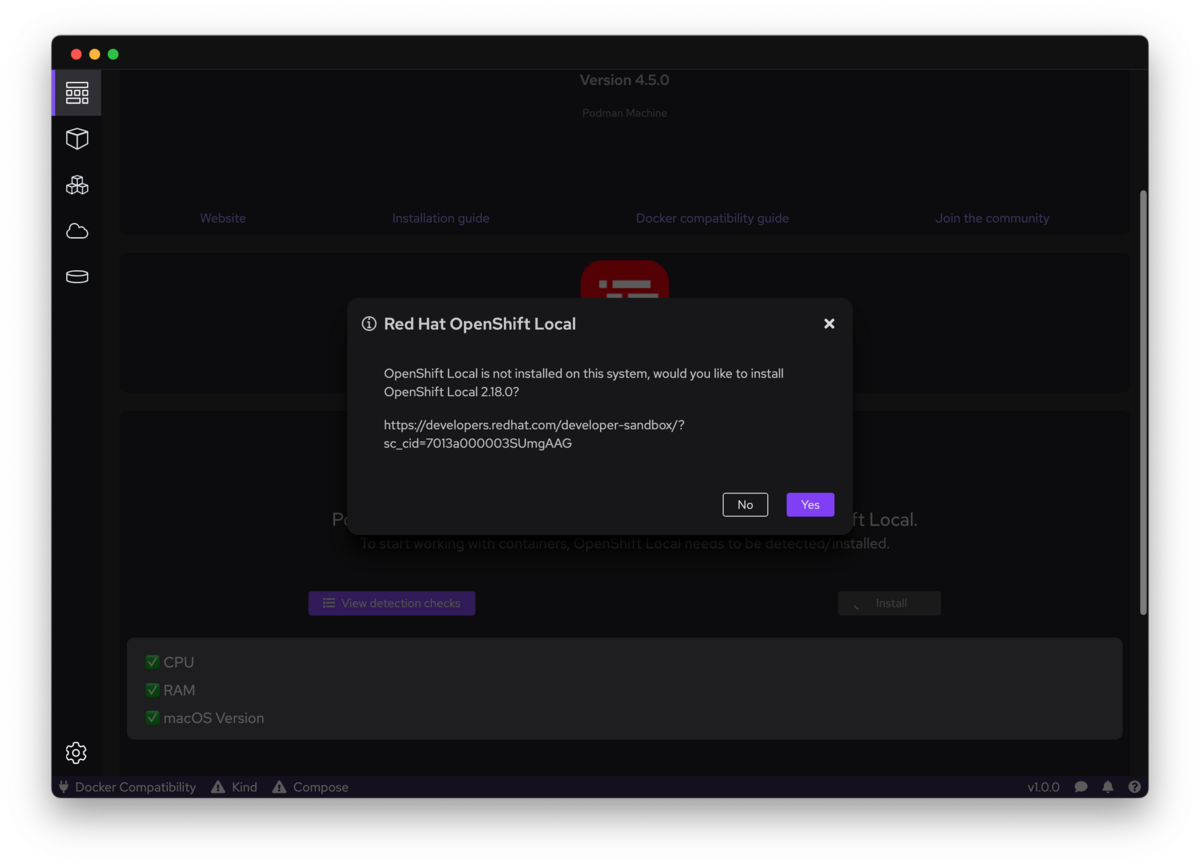Open Settings gear icon
1200x866 pixels.
click(76, 753)
